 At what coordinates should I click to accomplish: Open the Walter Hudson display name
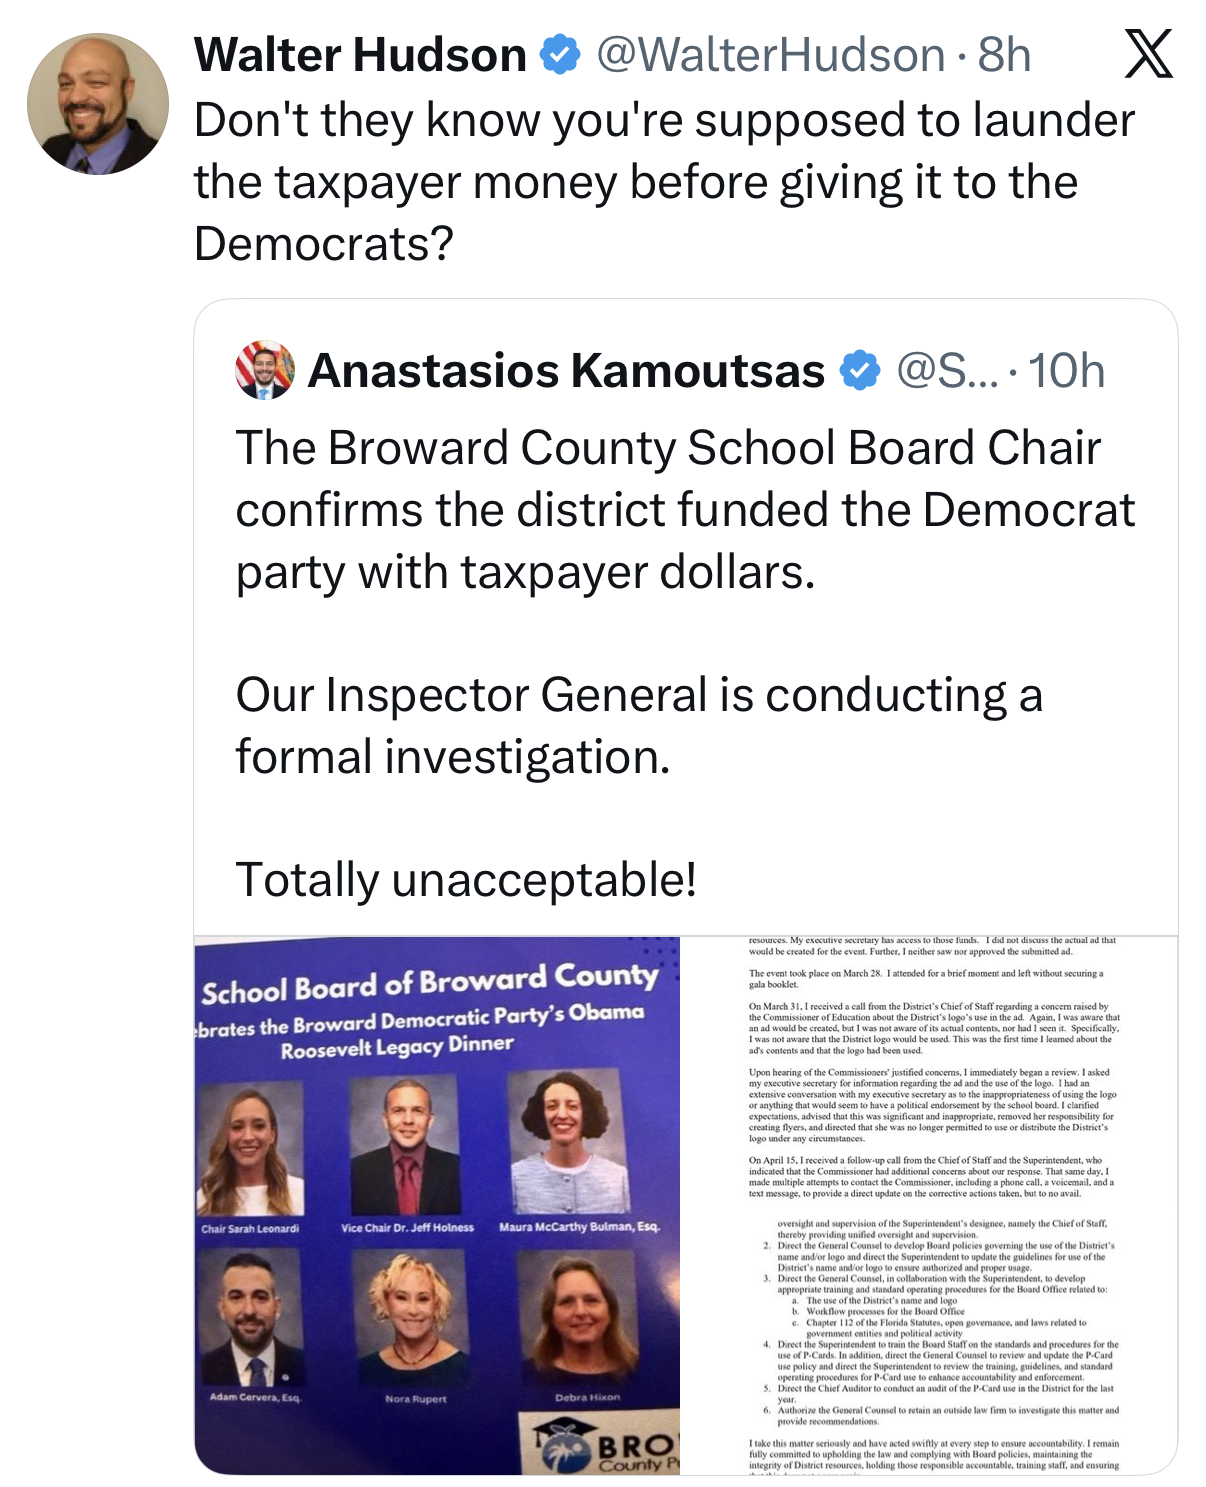pyautogui.click(x=360, y=55)
